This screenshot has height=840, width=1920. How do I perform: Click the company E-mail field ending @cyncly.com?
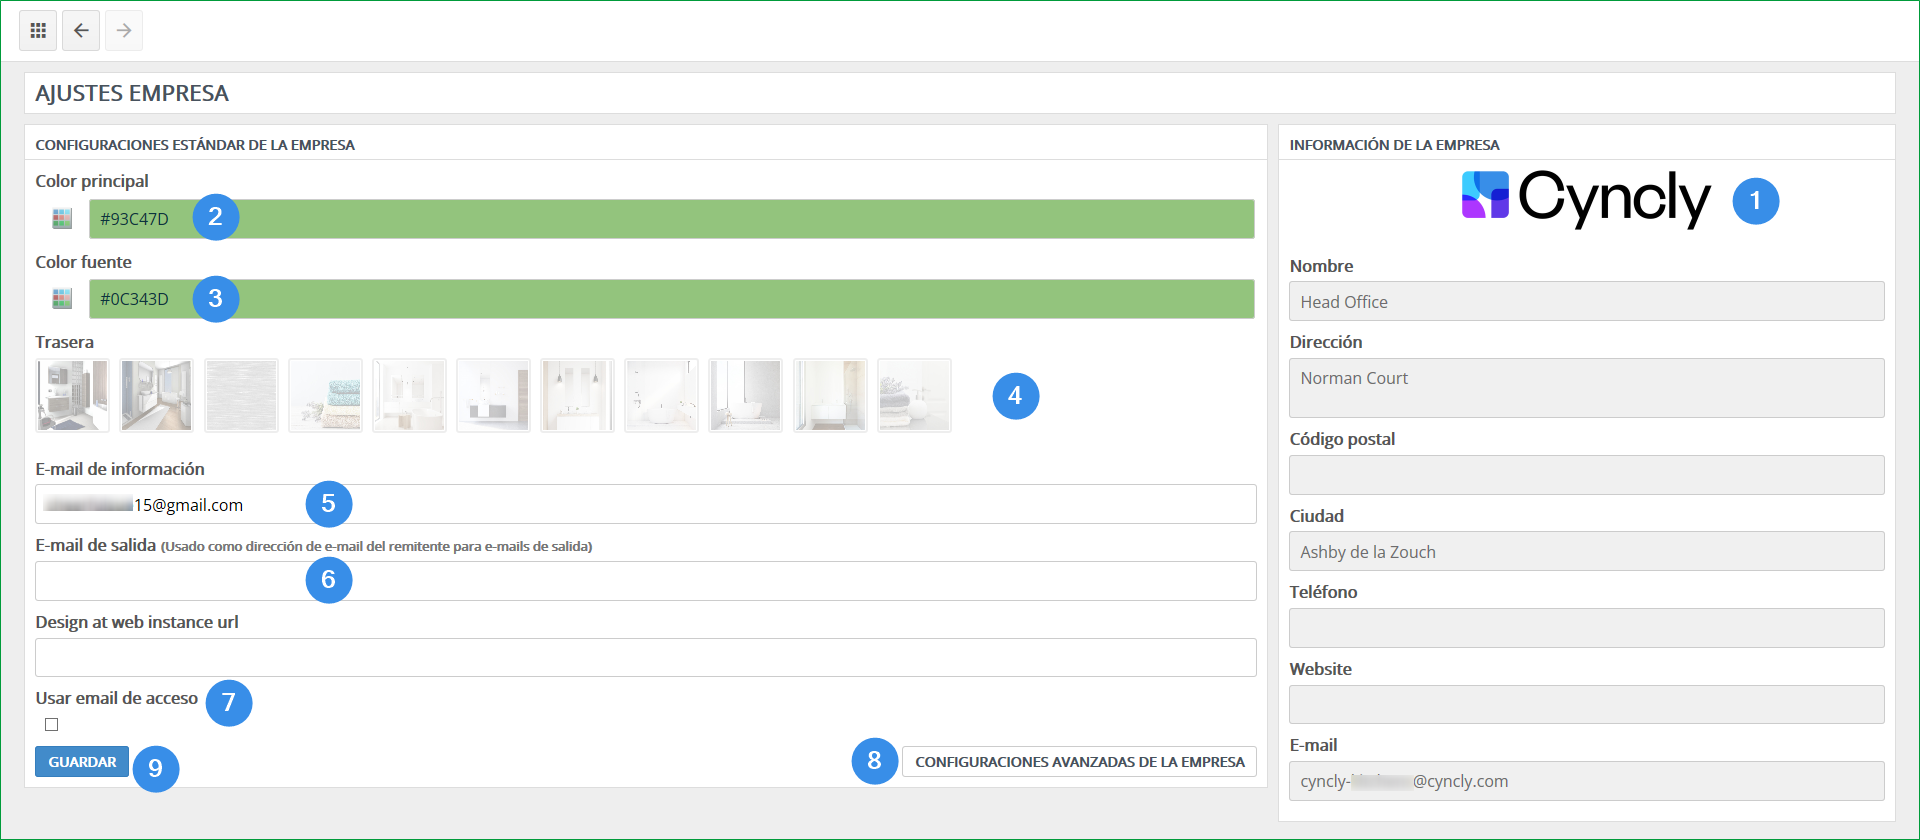click(1586, 781)
